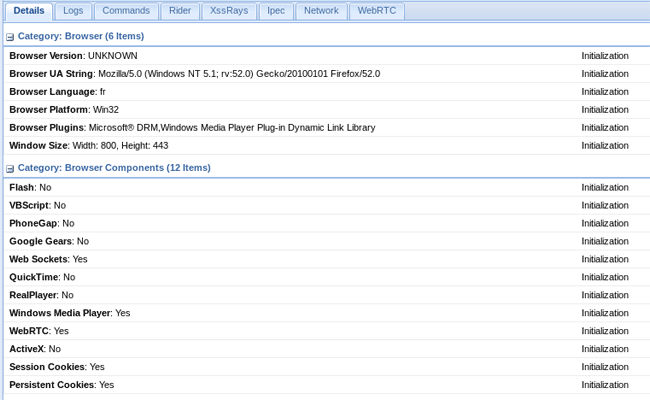The height and width of the screenshot is (400, 650).
Task: Select the Persistent Cookies: Yes row
Action: point(327,385)
